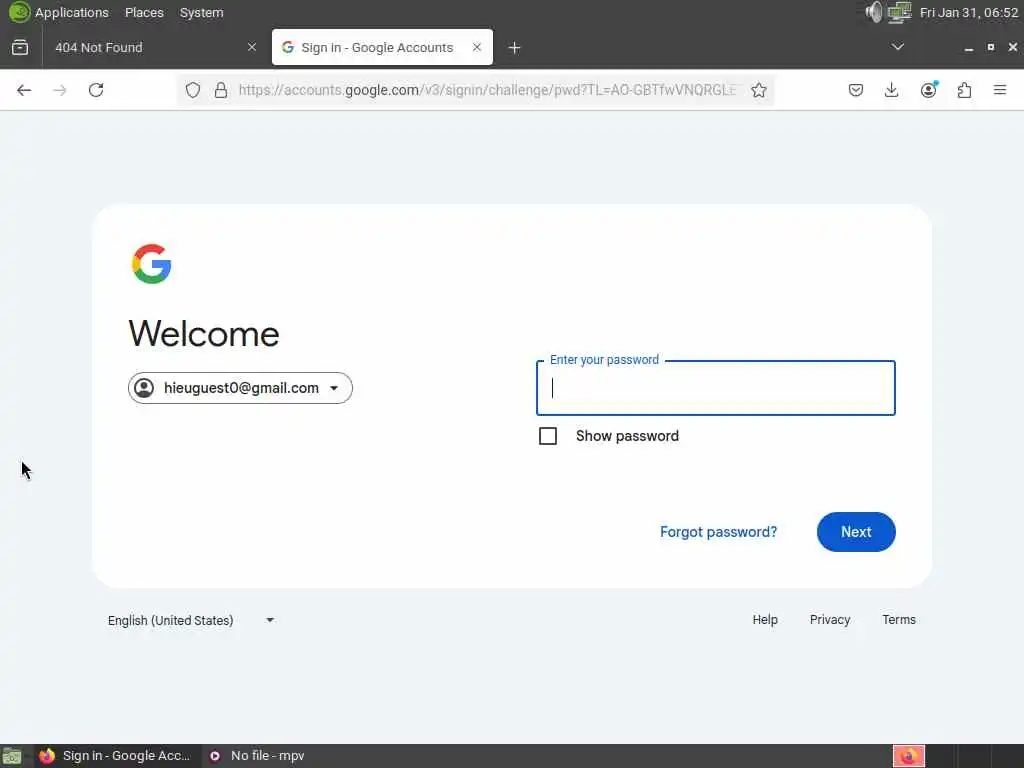Screen dimensions: 1024x768
Task: Click the Google logo on sign-in card
Action: 152,264
